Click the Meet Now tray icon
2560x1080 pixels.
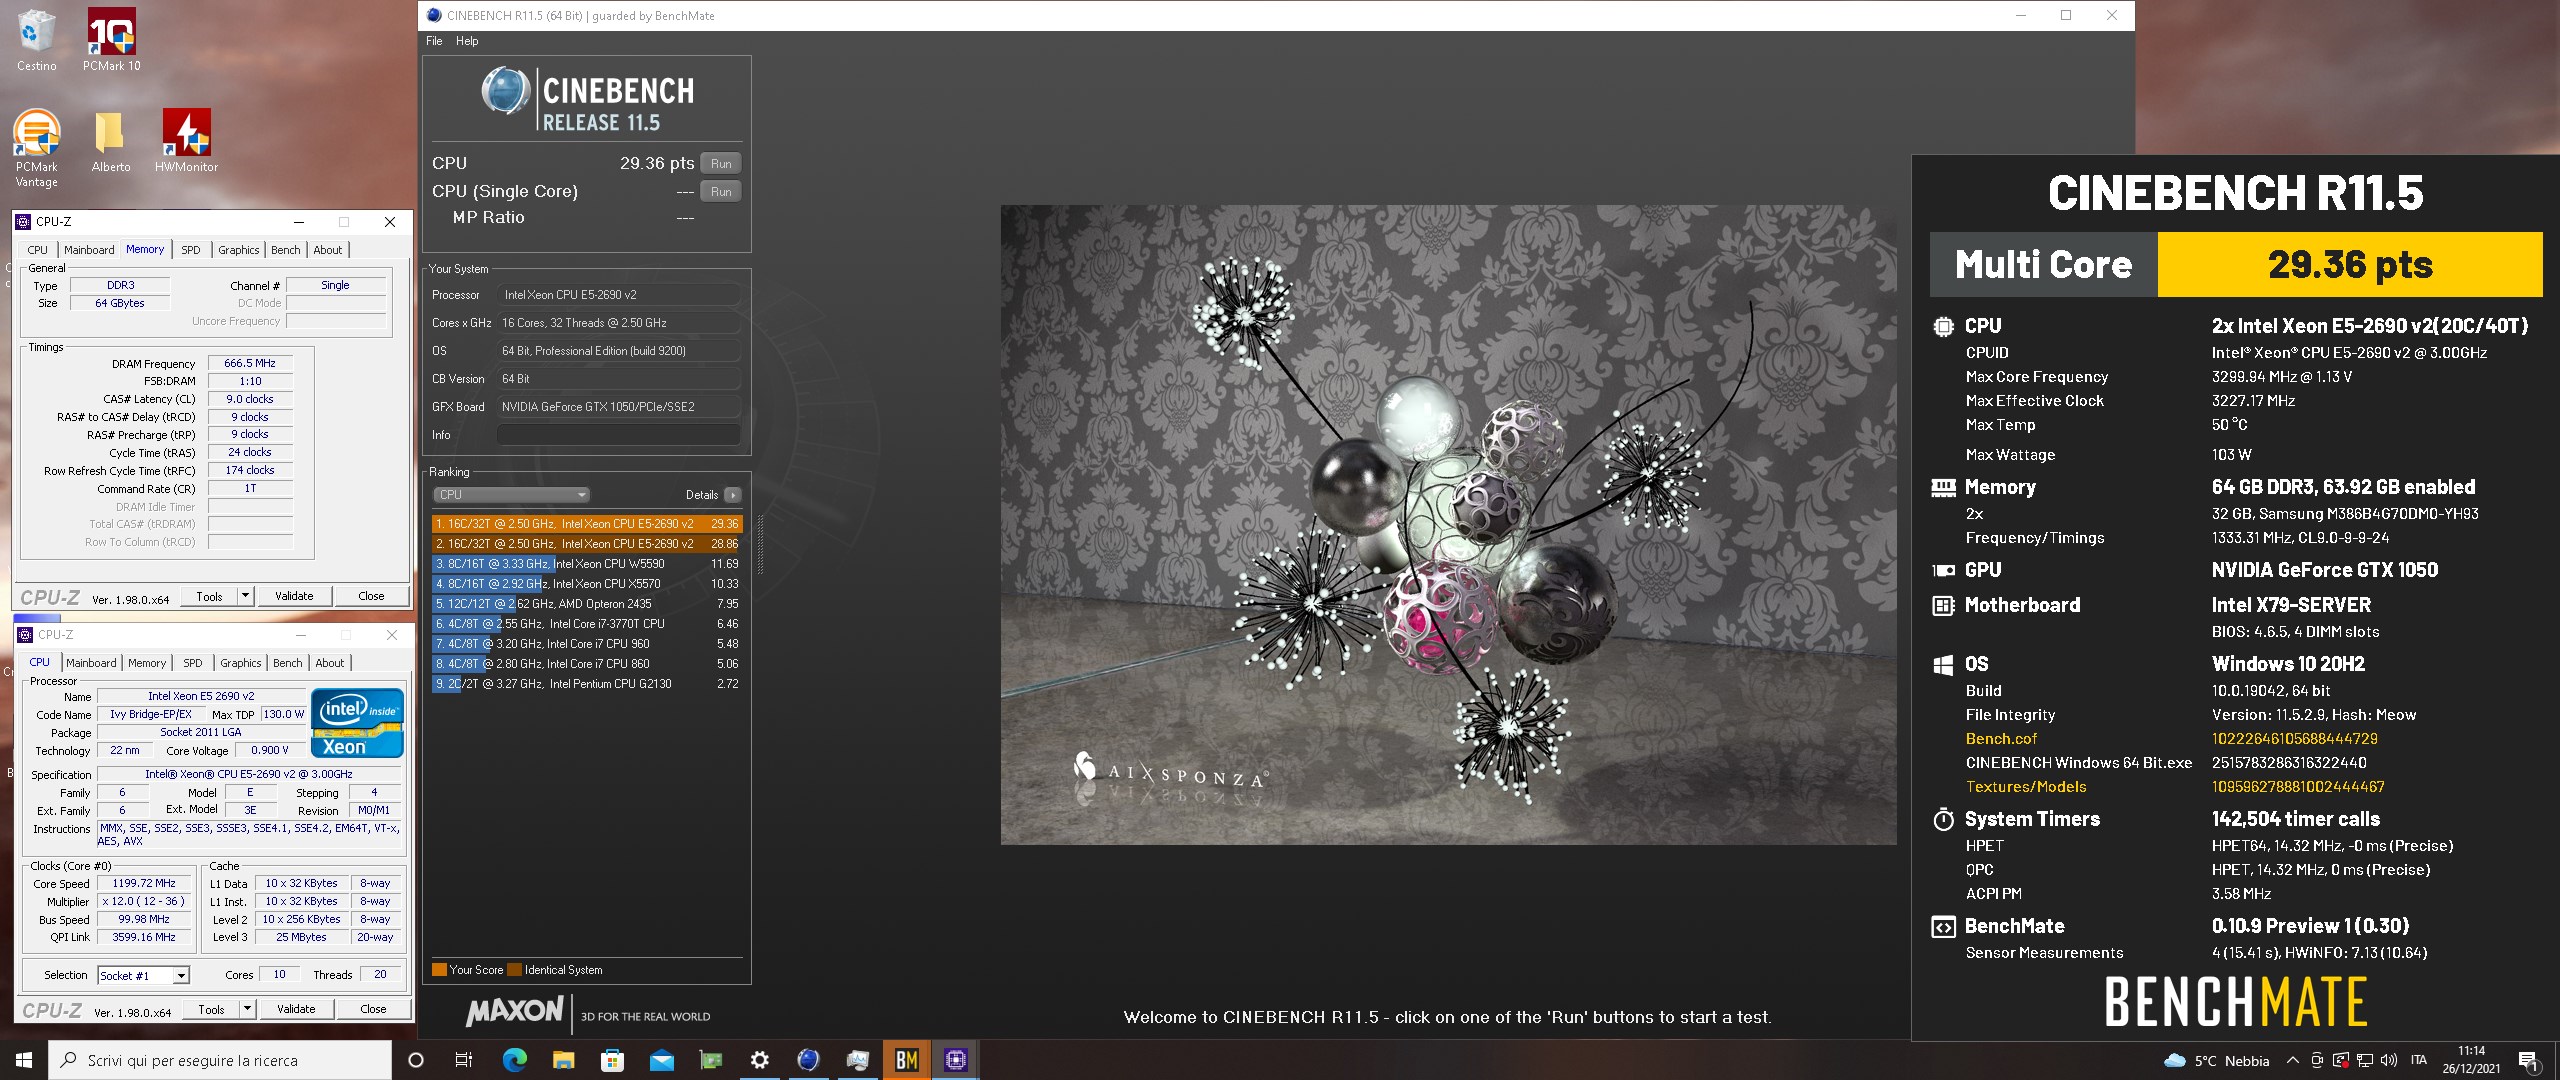point(2317,1060)
